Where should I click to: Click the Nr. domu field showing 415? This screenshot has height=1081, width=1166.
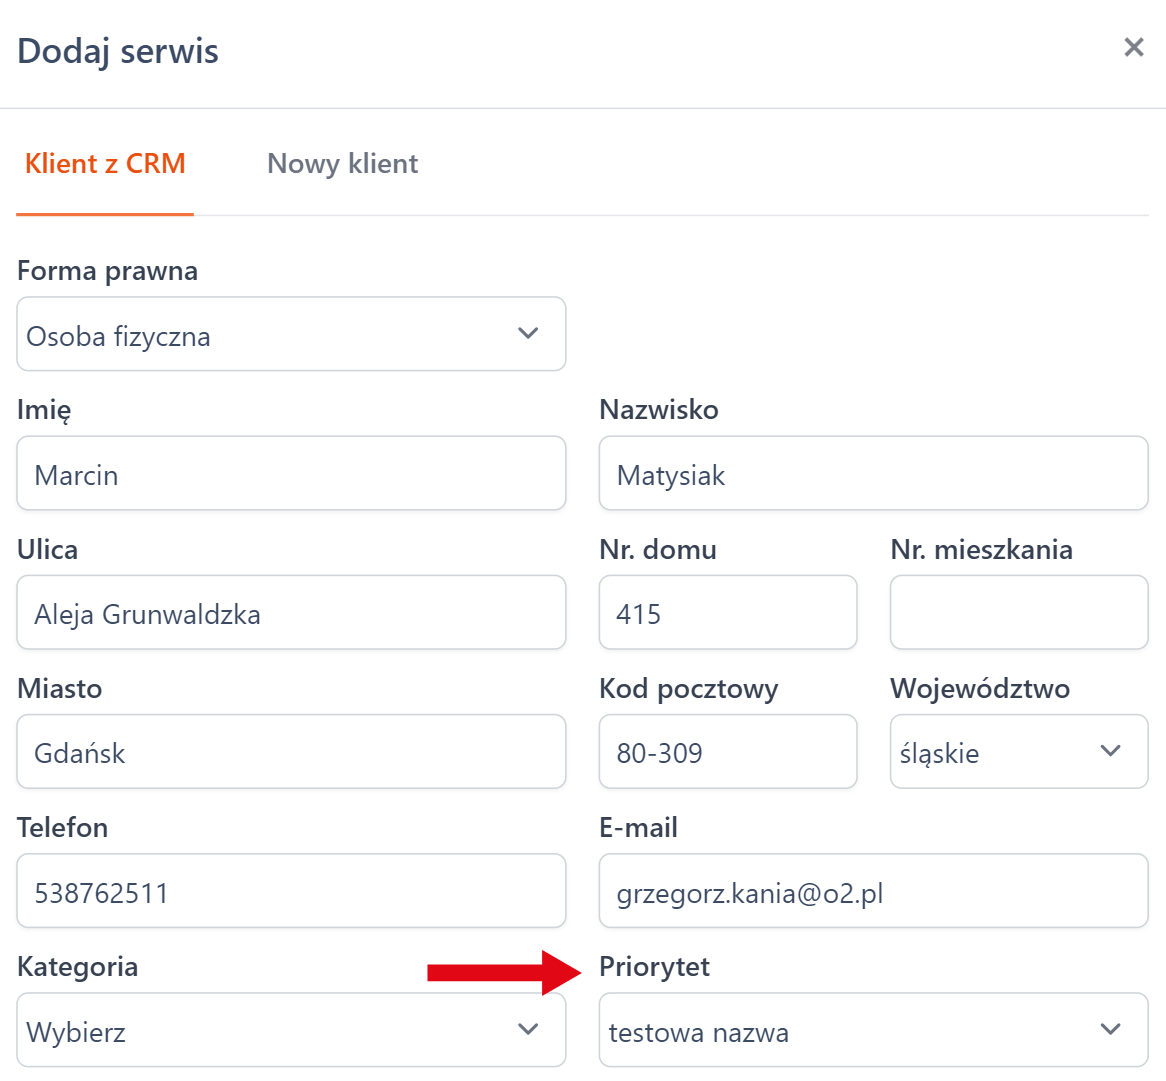coord(727,613)
